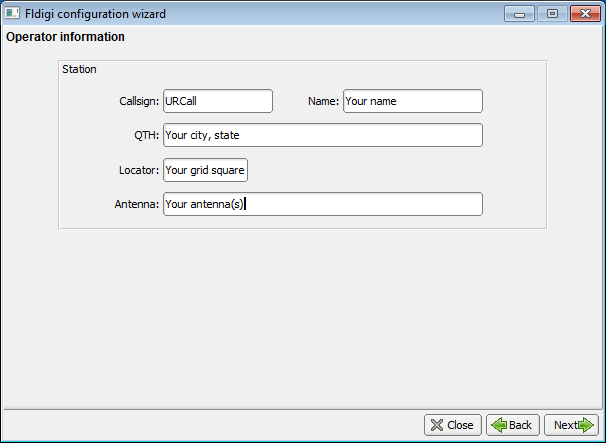Screen dimensions: 606x443
Task: Minimize the Fldigi configuration wizard window
Action: tap(519, 14)
